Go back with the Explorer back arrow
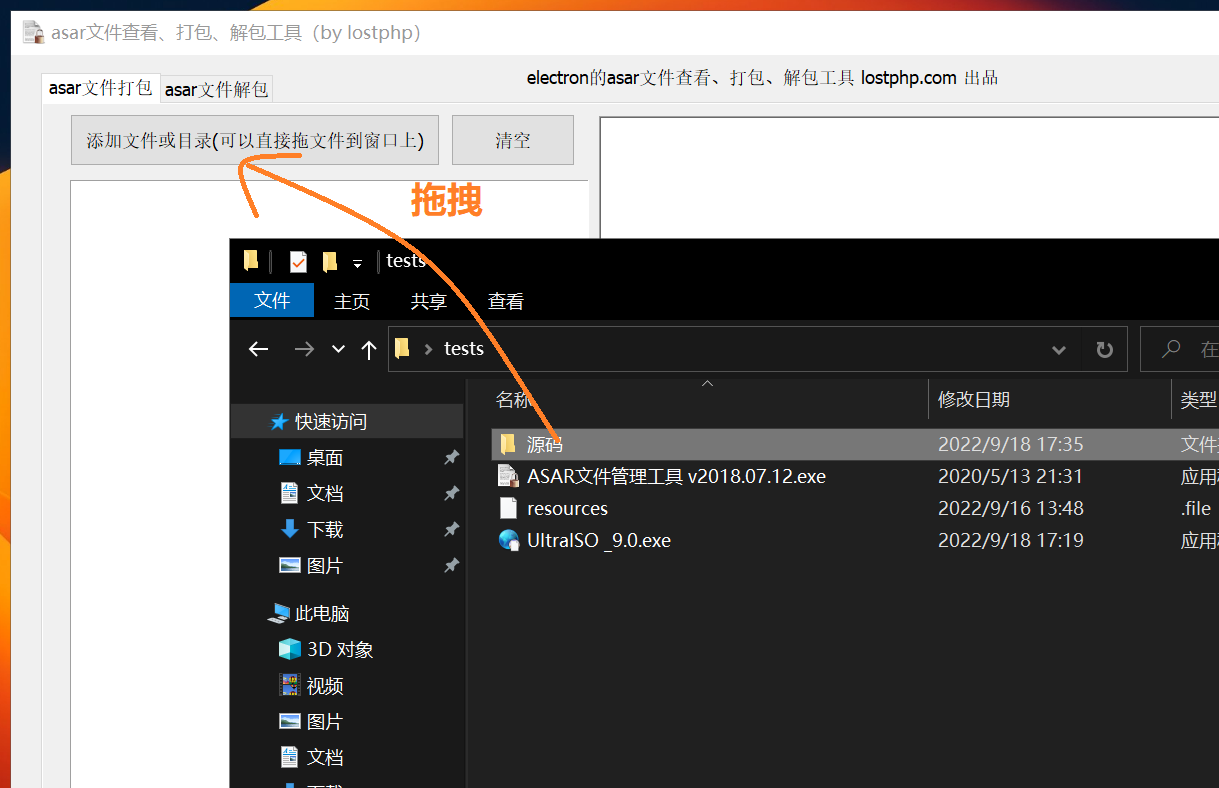The image size is (1219, 788). pos(259,349)
